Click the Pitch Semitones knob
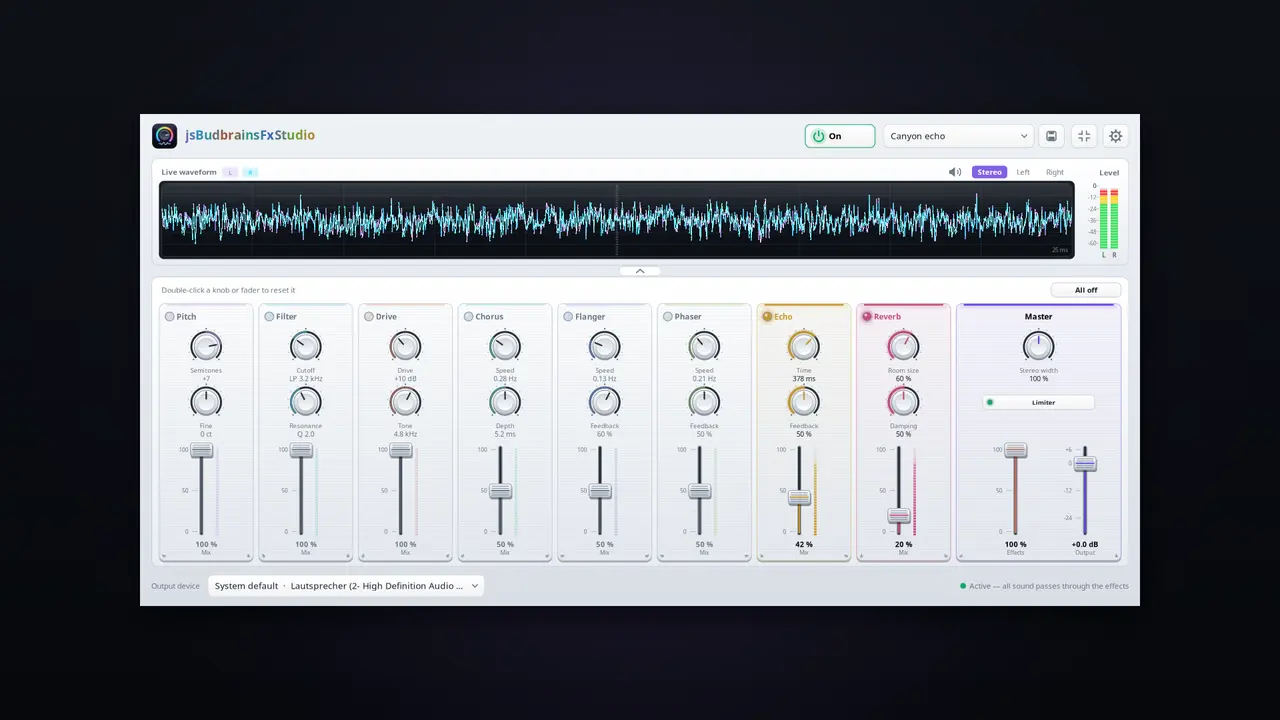The height and width of the screenshot is (720, 1280). tap(206, 347)
